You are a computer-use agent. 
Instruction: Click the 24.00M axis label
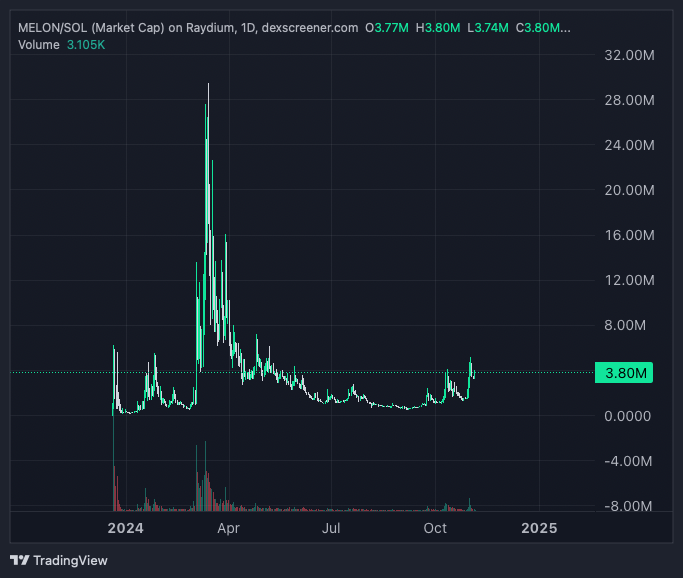point(629,145)
